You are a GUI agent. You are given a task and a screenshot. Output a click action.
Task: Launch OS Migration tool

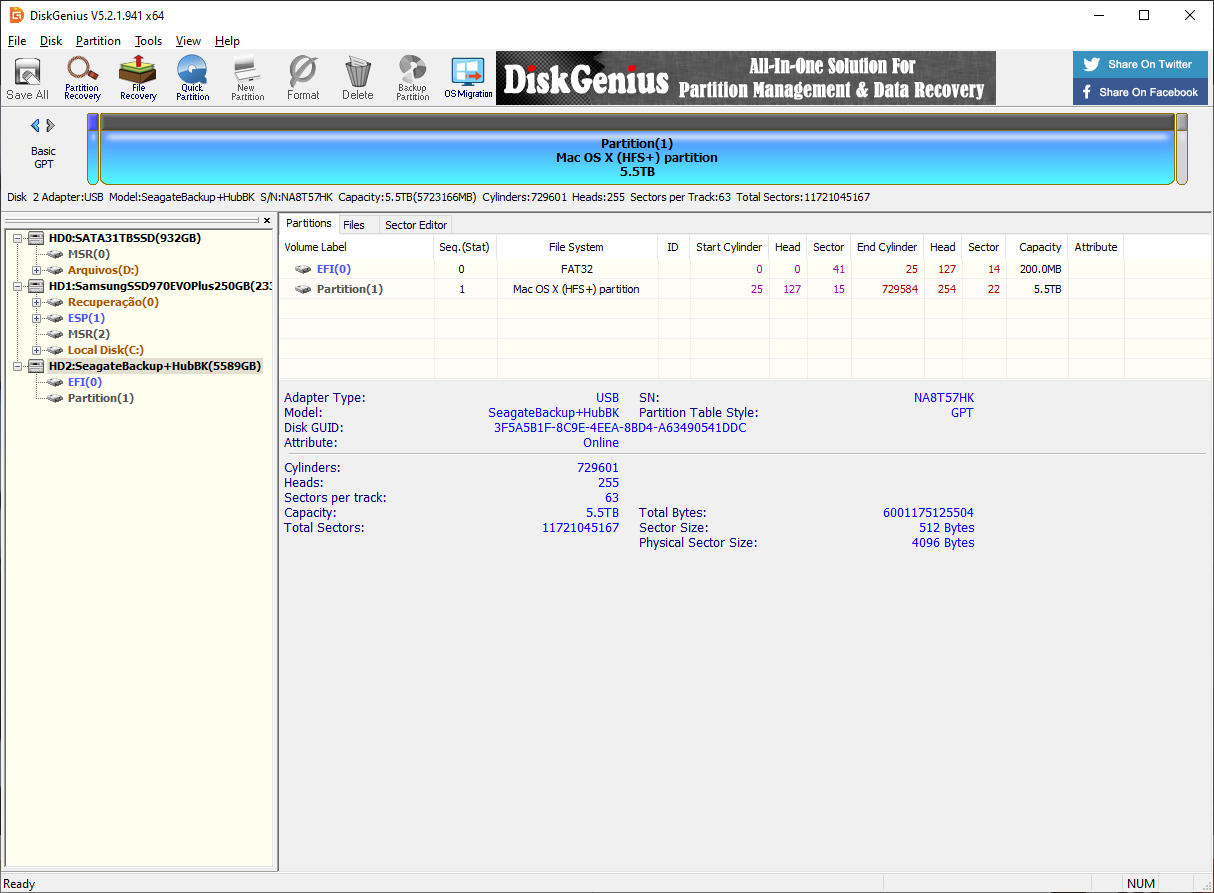pos(468,79)
